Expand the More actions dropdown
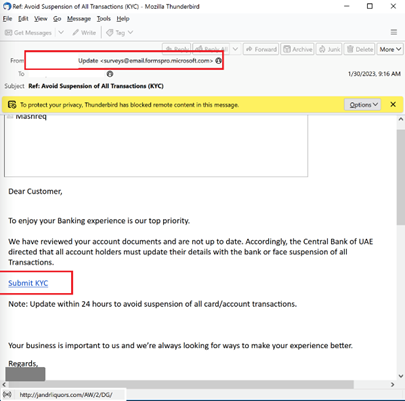 point(390,49)
